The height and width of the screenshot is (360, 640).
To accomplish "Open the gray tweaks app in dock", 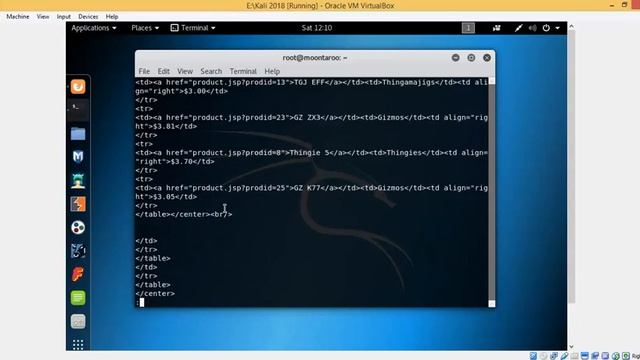I will 78,321.
